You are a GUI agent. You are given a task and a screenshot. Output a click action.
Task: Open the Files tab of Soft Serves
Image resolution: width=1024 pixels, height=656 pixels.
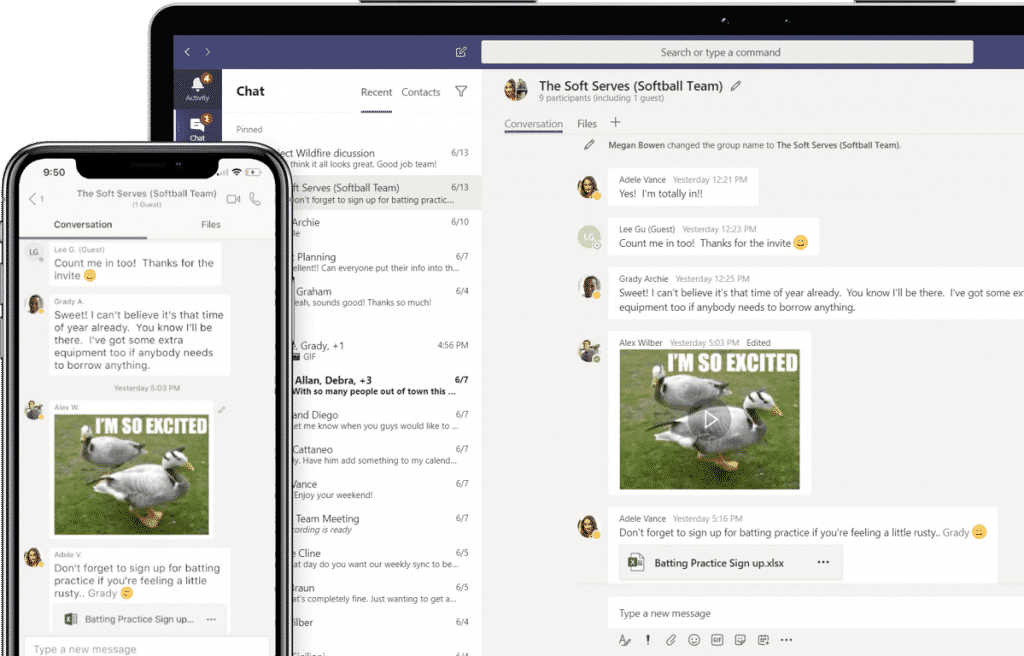[589, 124]
